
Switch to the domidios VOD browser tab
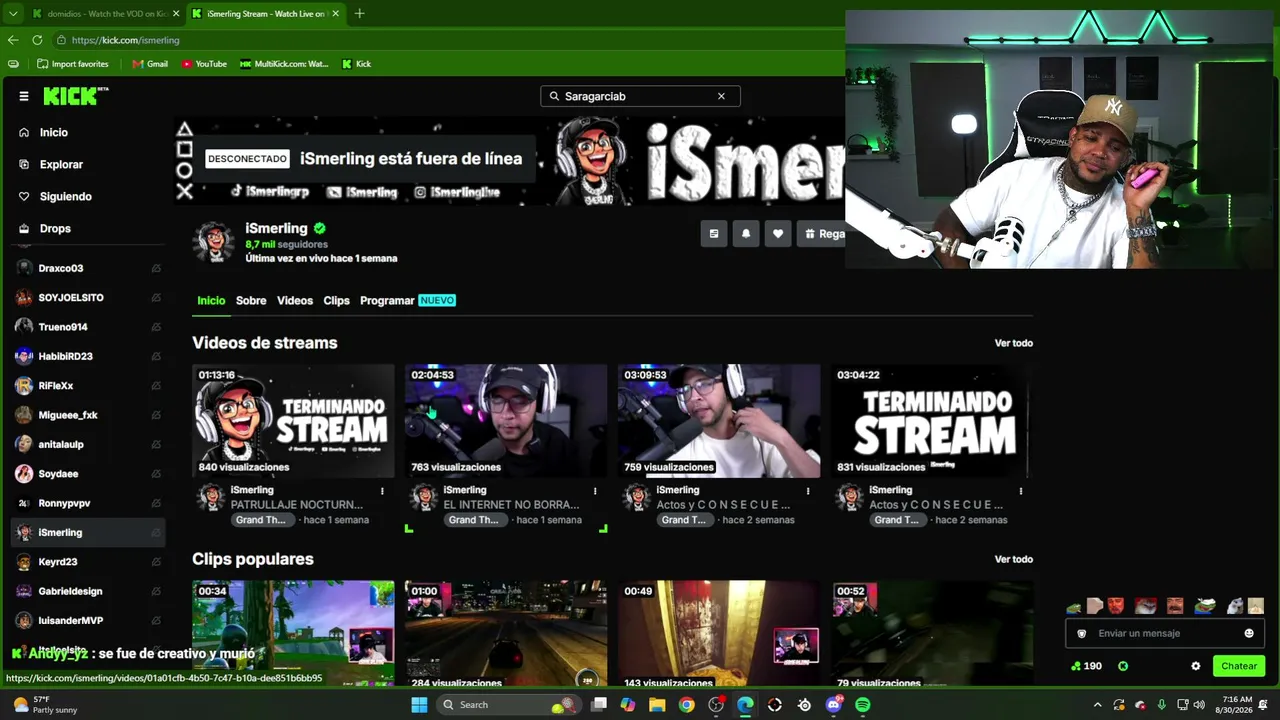pos(104,14)
